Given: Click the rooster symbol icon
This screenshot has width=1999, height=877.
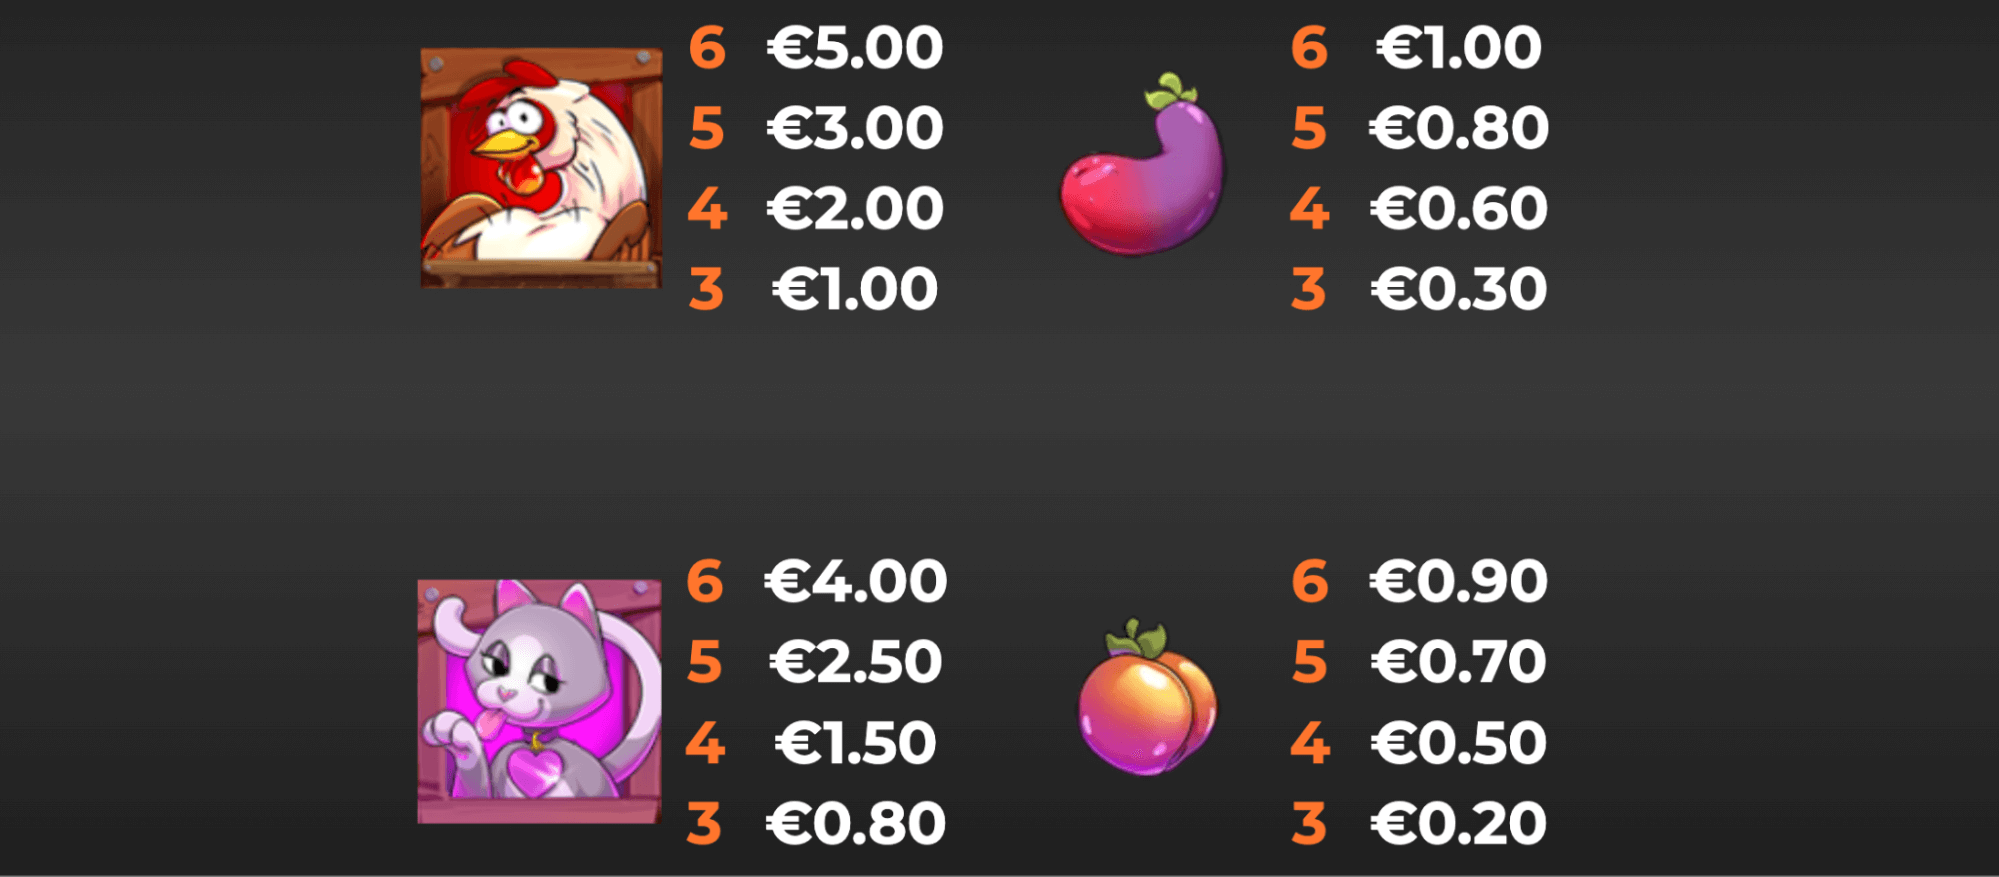Looking at the screenshot, I should pyautogui.click(x=541, y=168).
